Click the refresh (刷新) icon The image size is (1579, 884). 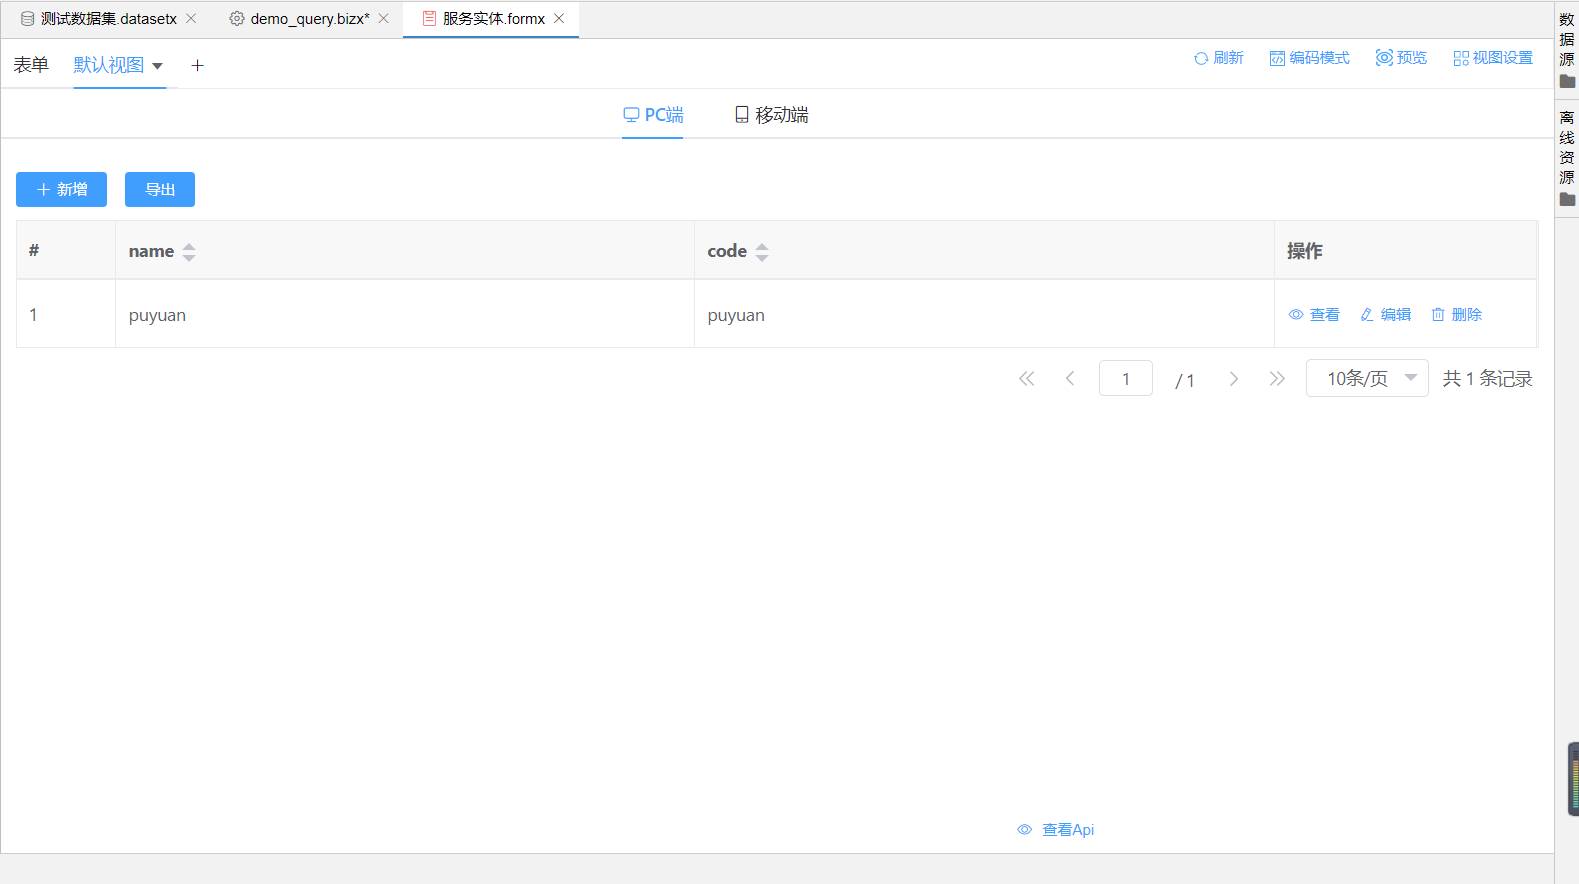pyautogui.click(x=1201, y=58)
